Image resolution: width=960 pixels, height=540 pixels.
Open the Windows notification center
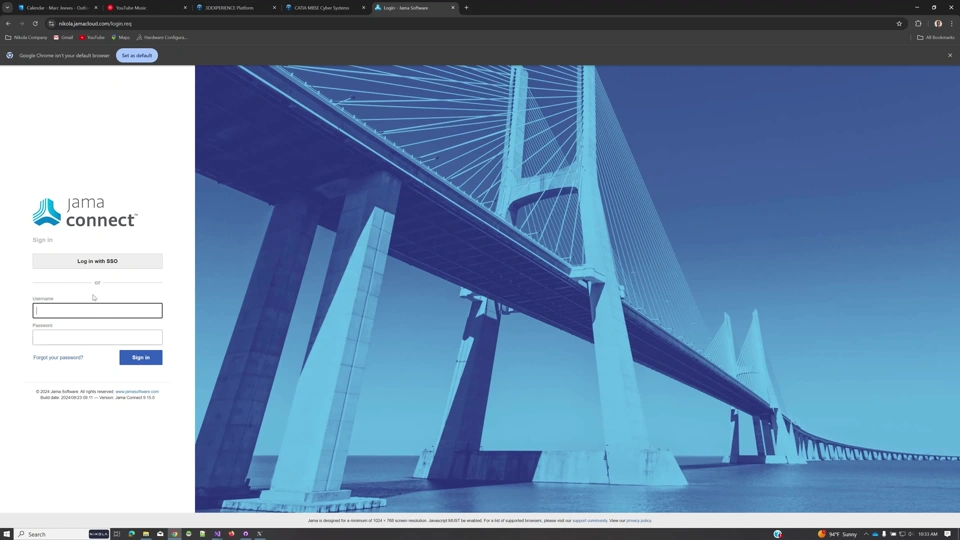948,534
